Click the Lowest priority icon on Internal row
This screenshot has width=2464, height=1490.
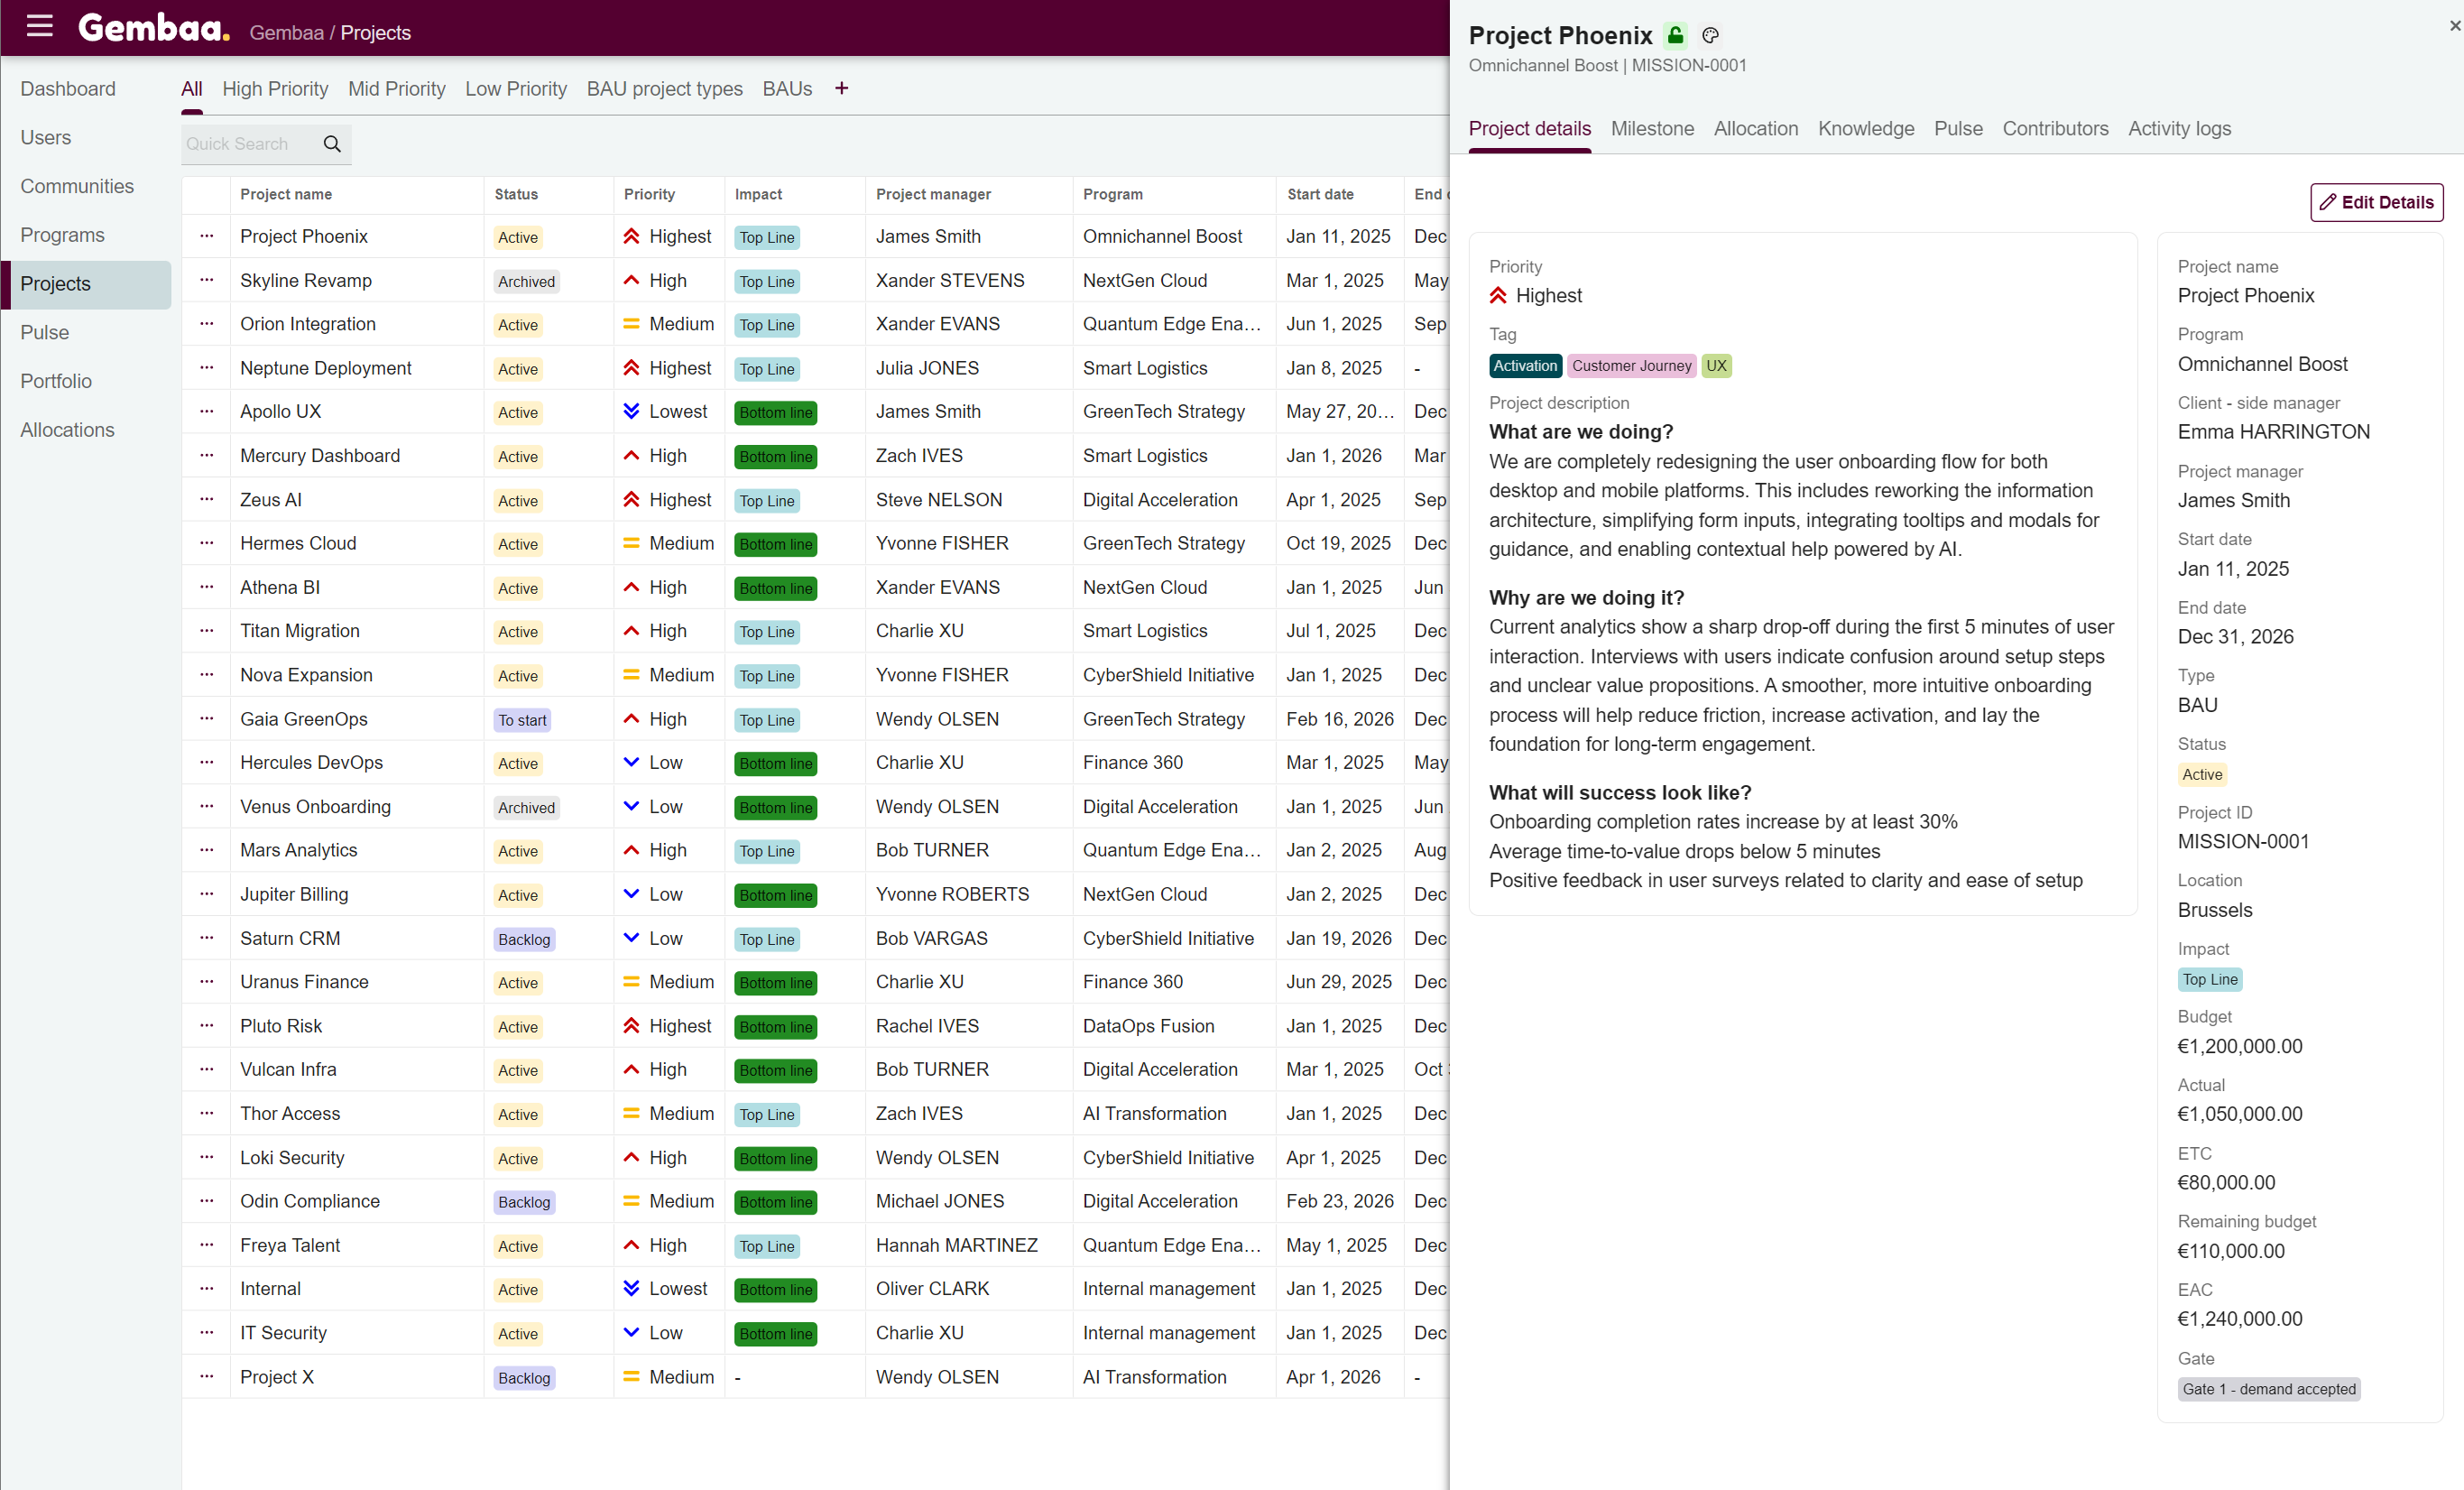(631, 1289)
